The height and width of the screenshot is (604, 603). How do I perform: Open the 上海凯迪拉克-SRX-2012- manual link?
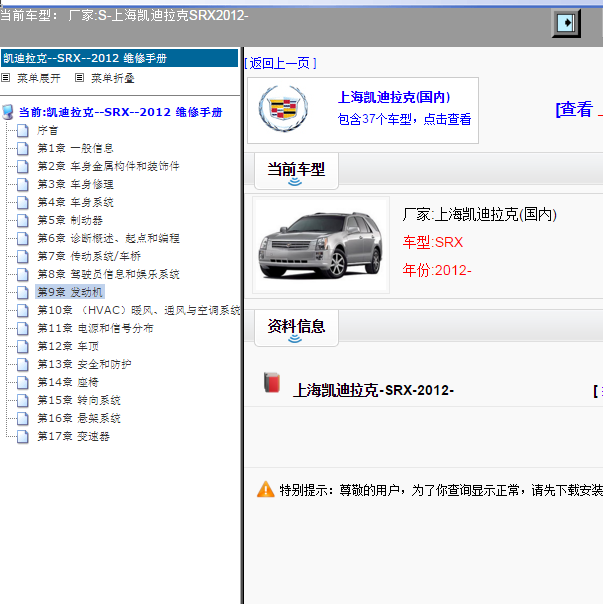point(373,390)
